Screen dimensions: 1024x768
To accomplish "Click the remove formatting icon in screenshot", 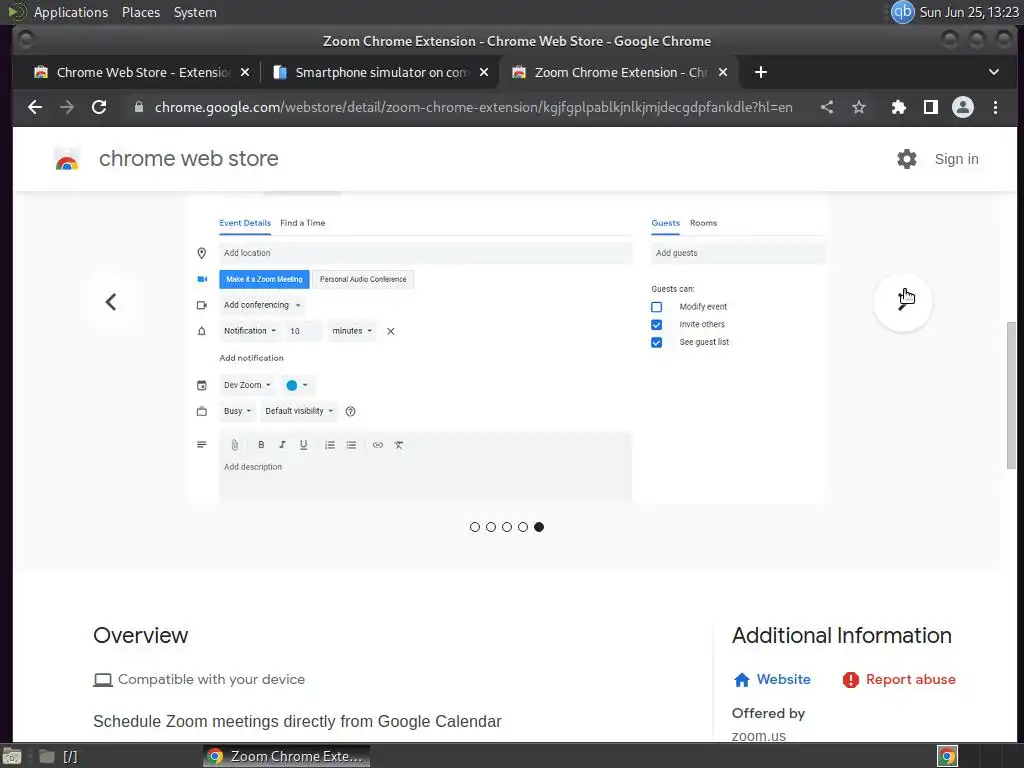I will tap(398, 445).
